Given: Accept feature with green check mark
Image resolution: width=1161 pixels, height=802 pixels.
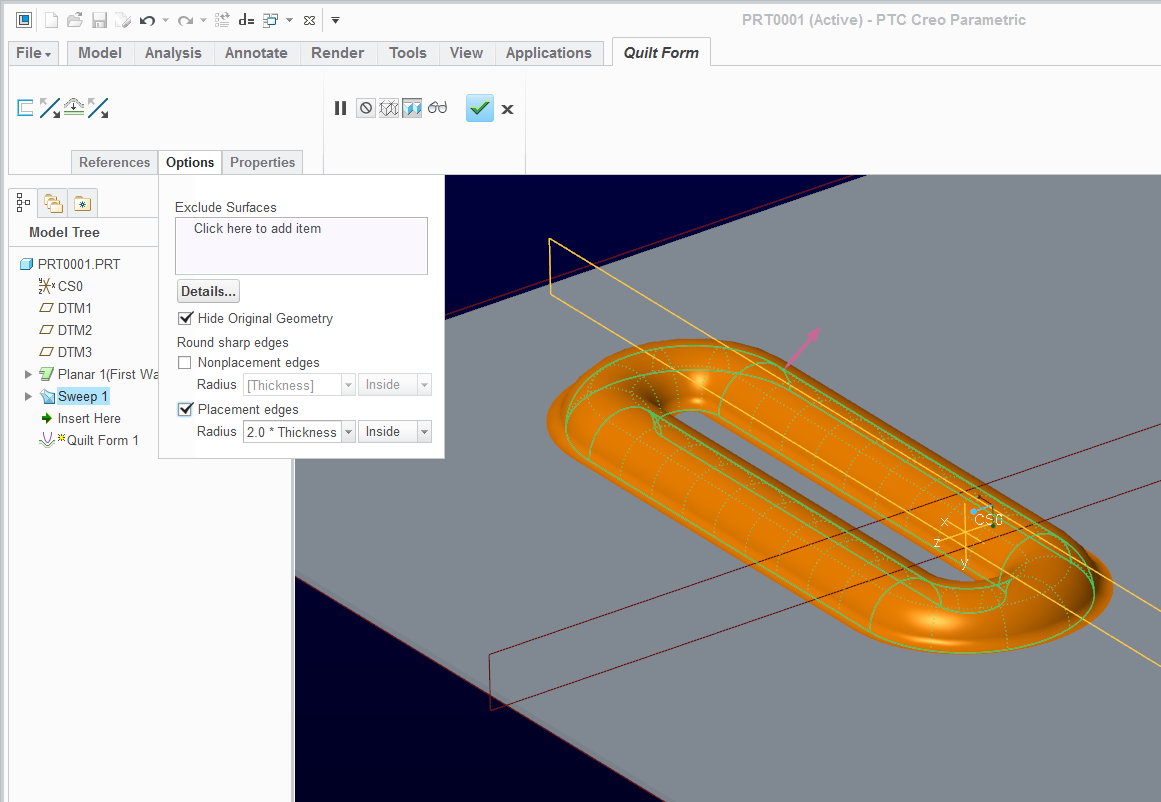Looking at the screenshot, I should 480,108.
